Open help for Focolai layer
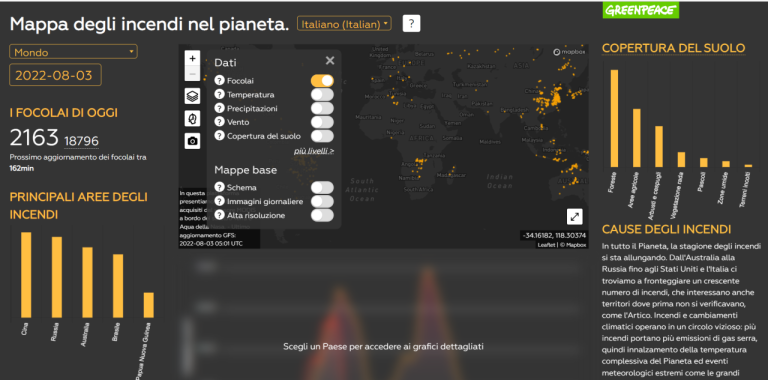 219,81
